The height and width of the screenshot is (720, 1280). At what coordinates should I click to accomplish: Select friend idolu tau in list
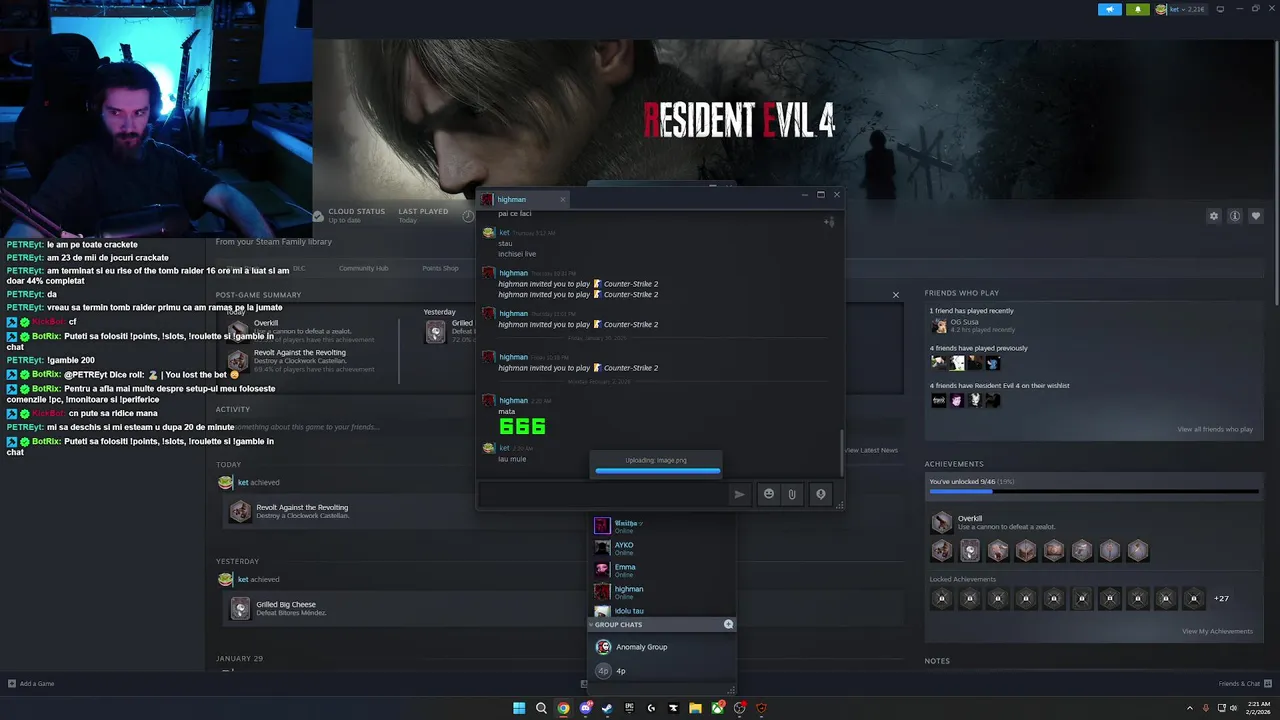coord(660,611)
